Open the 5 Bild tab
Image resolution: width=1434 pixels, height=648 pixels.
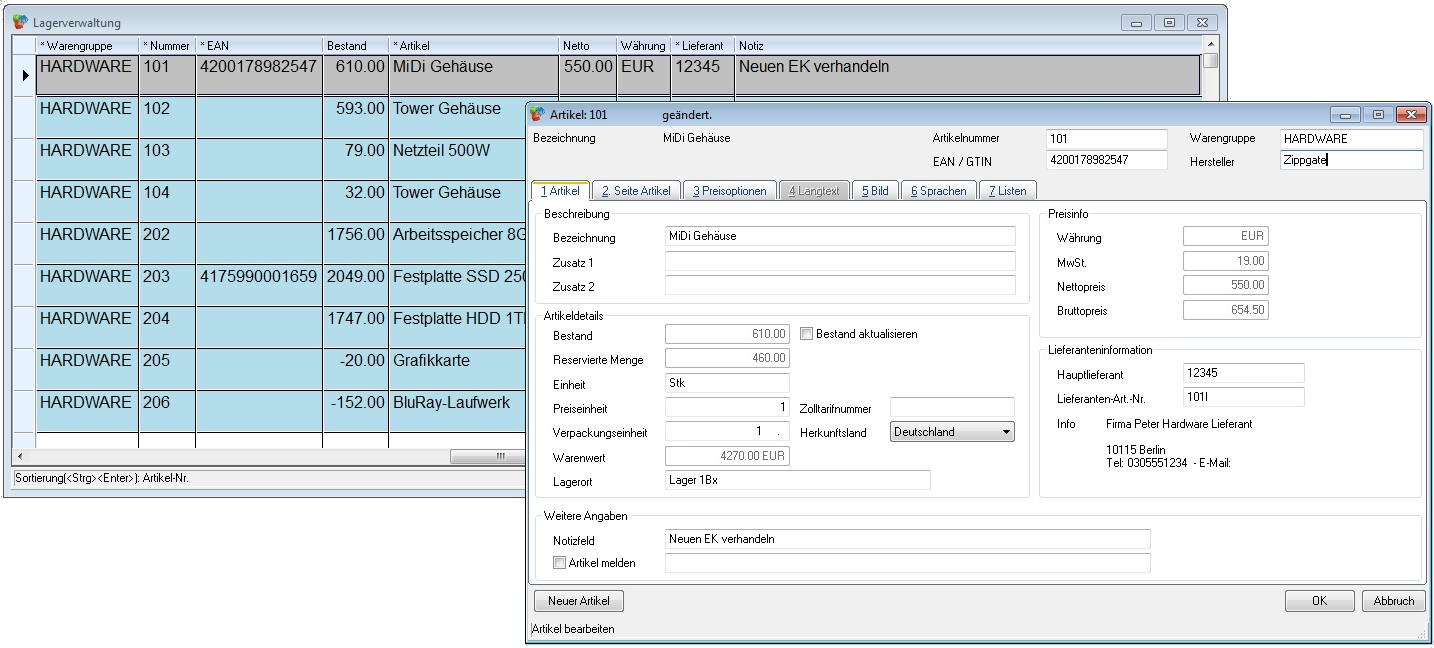tap(875, 191)
